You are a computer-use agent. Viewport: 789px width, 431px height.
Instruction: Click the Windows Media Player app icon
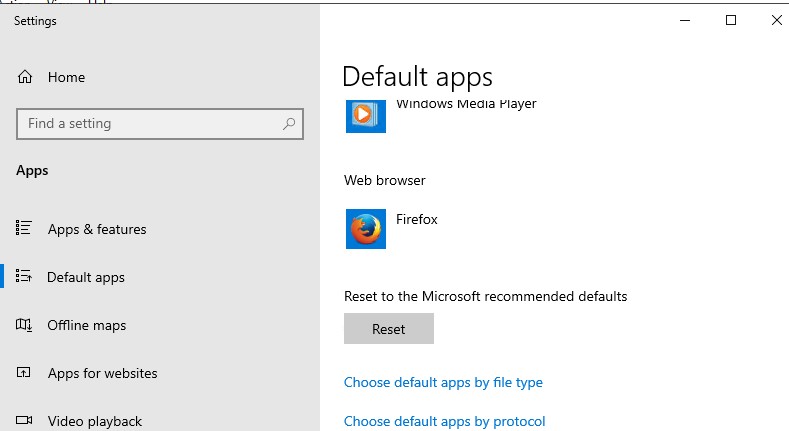point(365,115)
